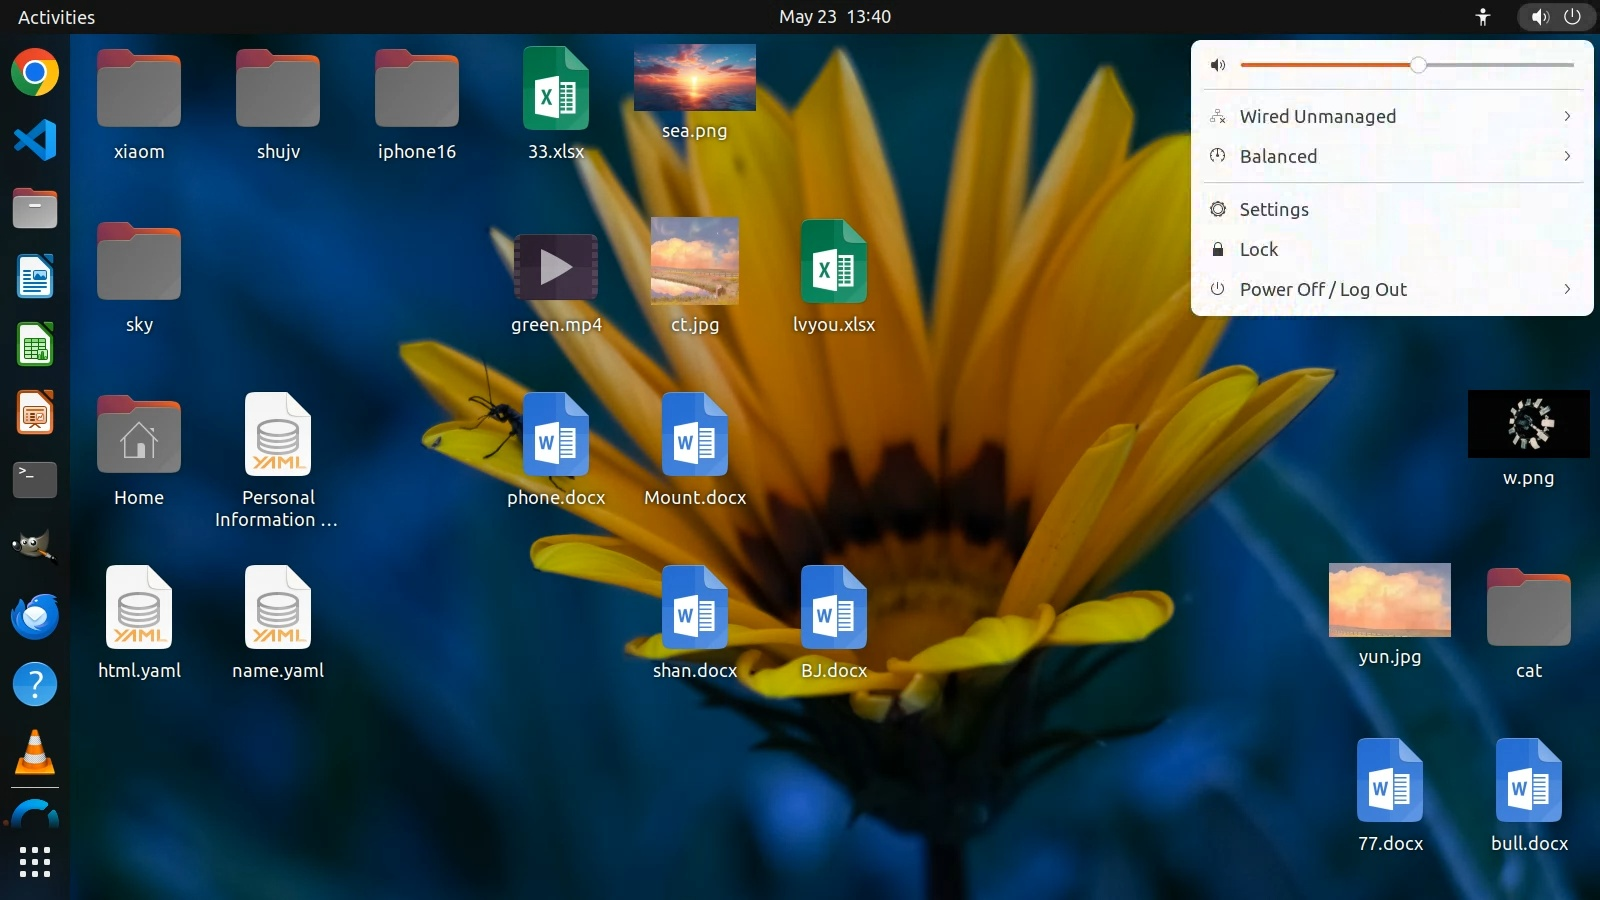This screenshot has width=1600, height=900.
Task: Open the Terminal from the dock
Action: click(x=35, y=480)
